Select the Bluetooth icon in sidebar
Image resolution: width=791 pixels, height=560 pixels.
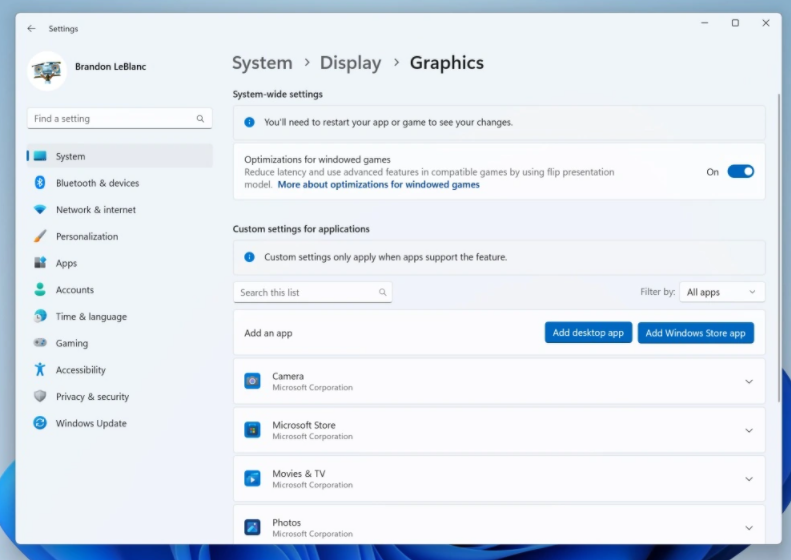point(40,183)
